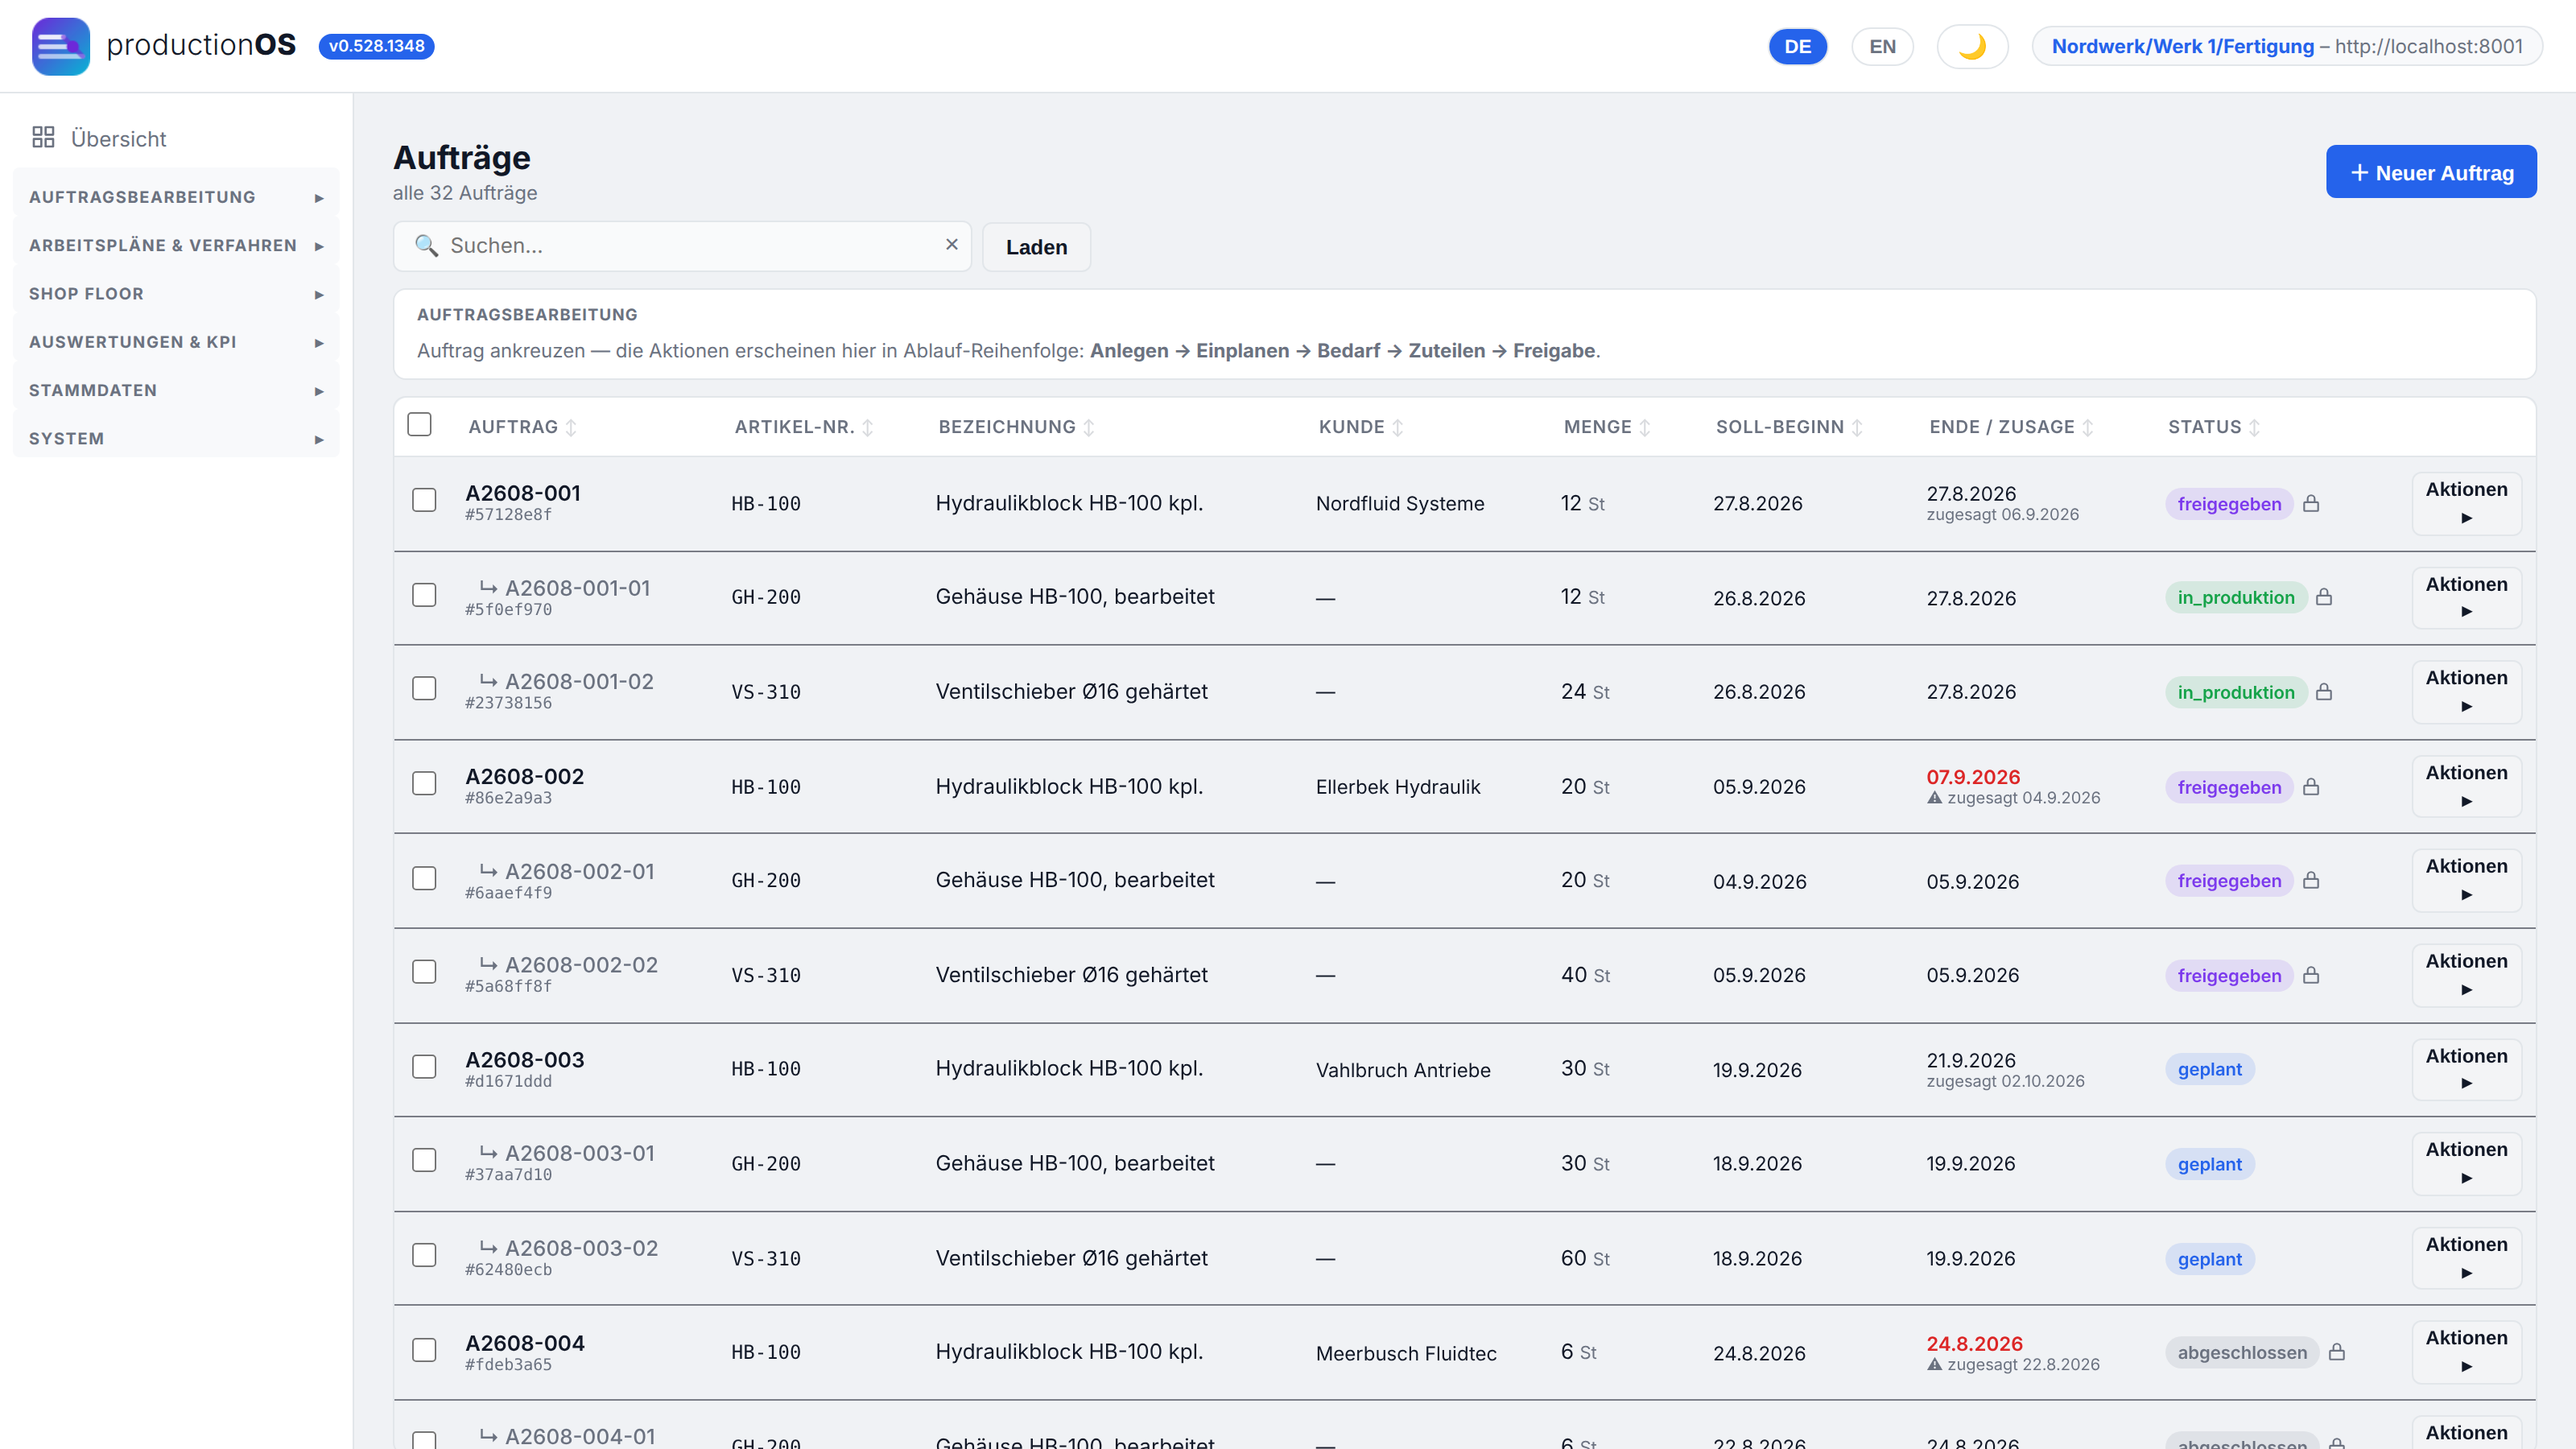Check the box for order A2608-003
The width and height of the screenshot is (2576, 1449).
coord(424,1067)
